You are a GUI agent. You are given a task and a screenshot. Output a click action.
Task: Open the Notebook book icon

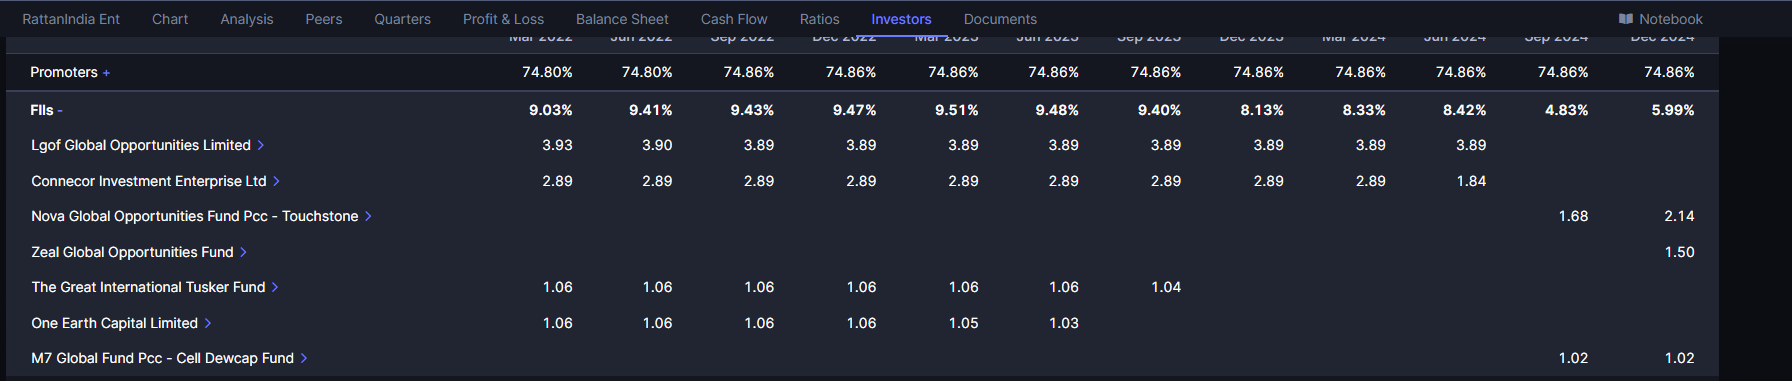point(1626,19)
